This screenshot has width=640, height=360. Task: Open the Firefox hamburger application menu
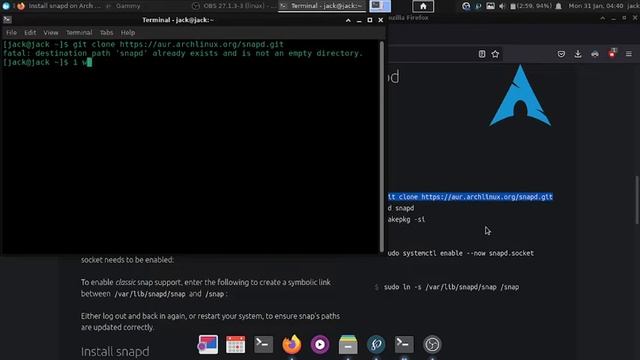pos(629,54)
